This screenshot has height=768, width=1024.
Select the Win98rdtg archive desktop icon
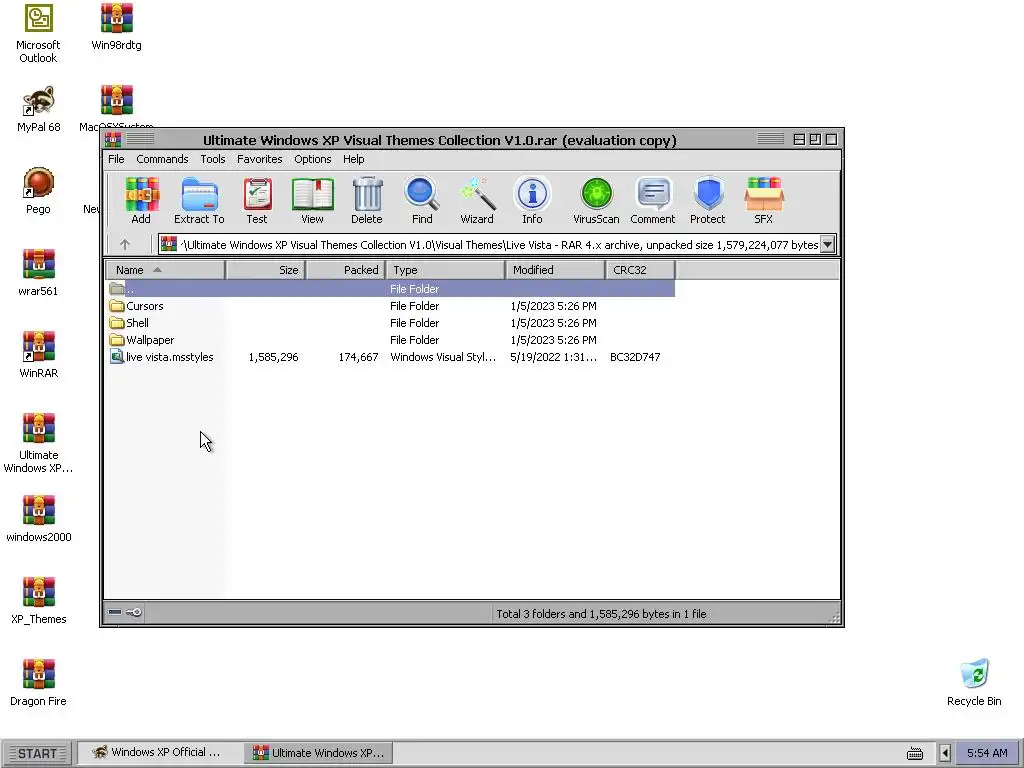[116, 27]
